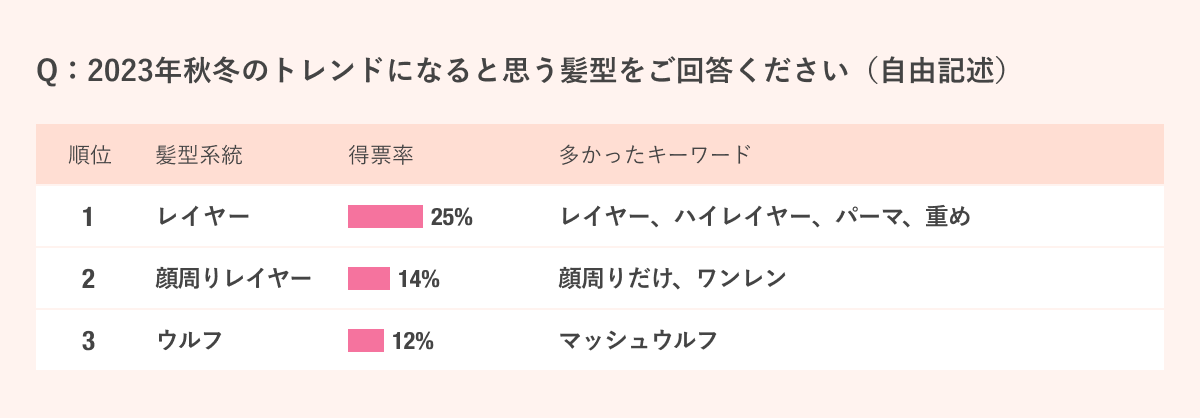Click the 多かったキーワード column header

[x=655, y=155]
